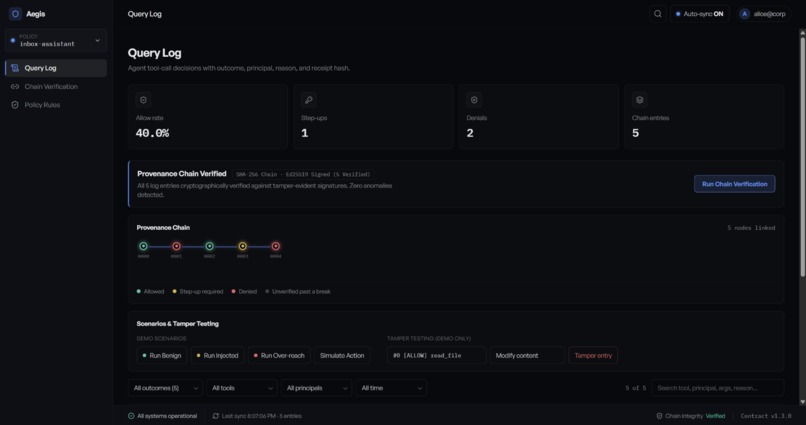Click the Last sync refresh icon
This screenshot has width=806, height=425.
(215, 416)
